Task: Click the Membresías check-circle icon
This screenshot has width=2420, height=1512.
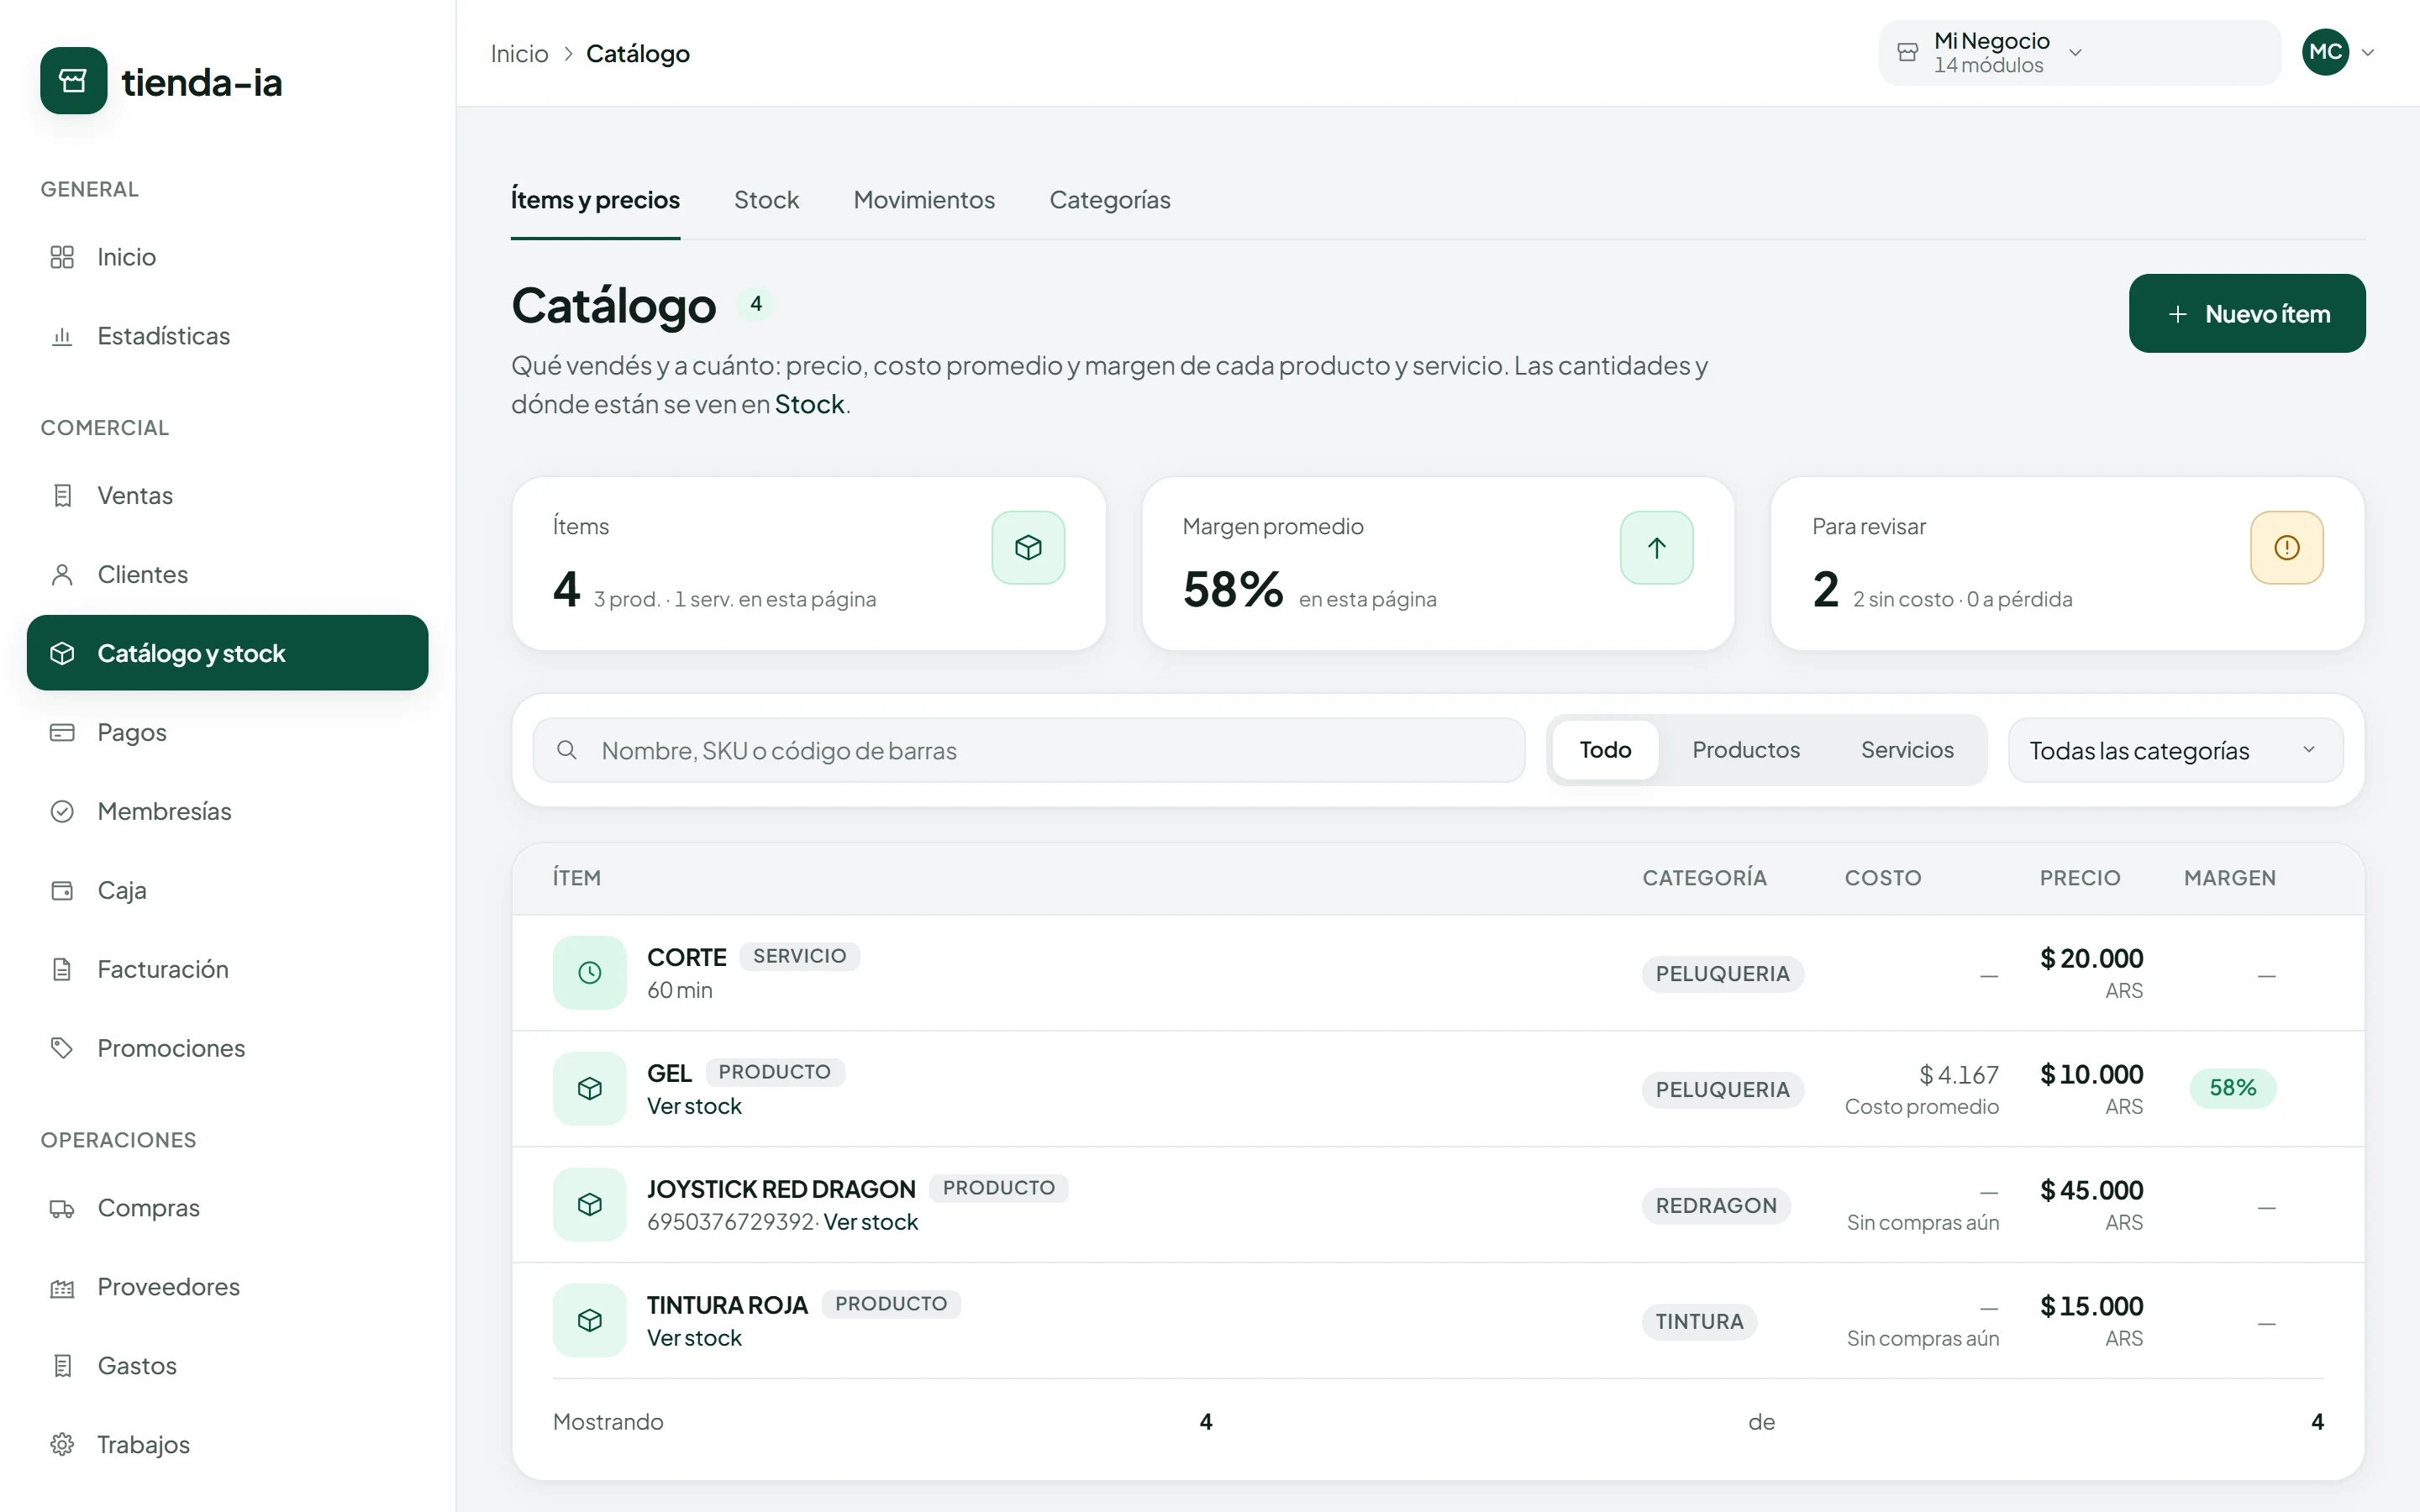Action: coord(62,811)
